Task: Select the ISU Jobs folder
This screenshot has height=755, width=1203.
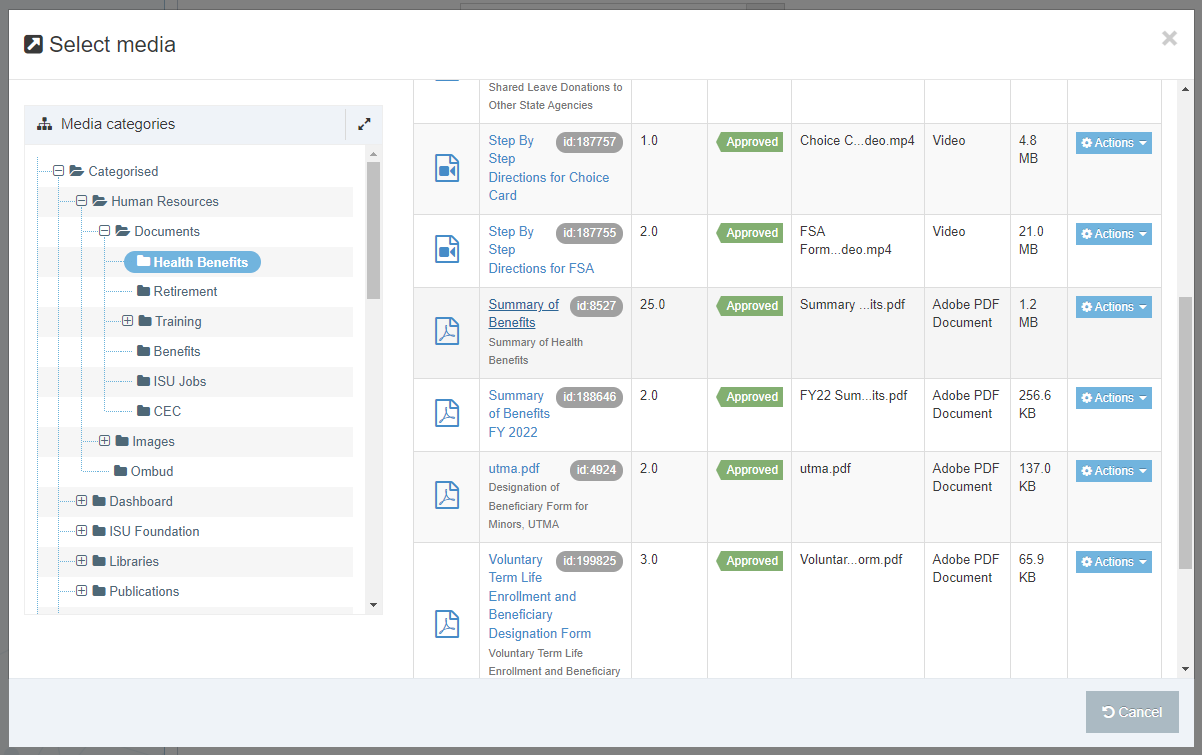Action: [179, 381]
